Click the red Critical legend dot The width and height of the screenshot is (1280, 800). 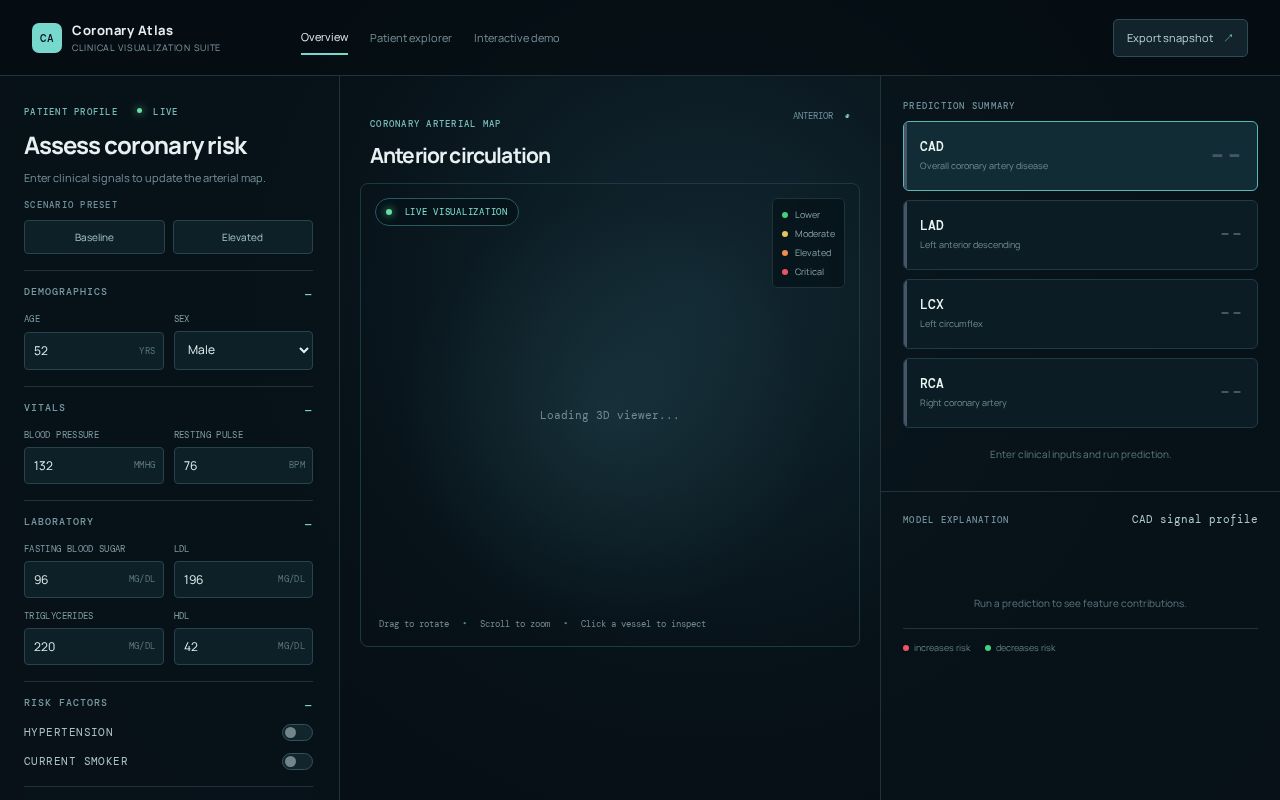tap(785, 272)
